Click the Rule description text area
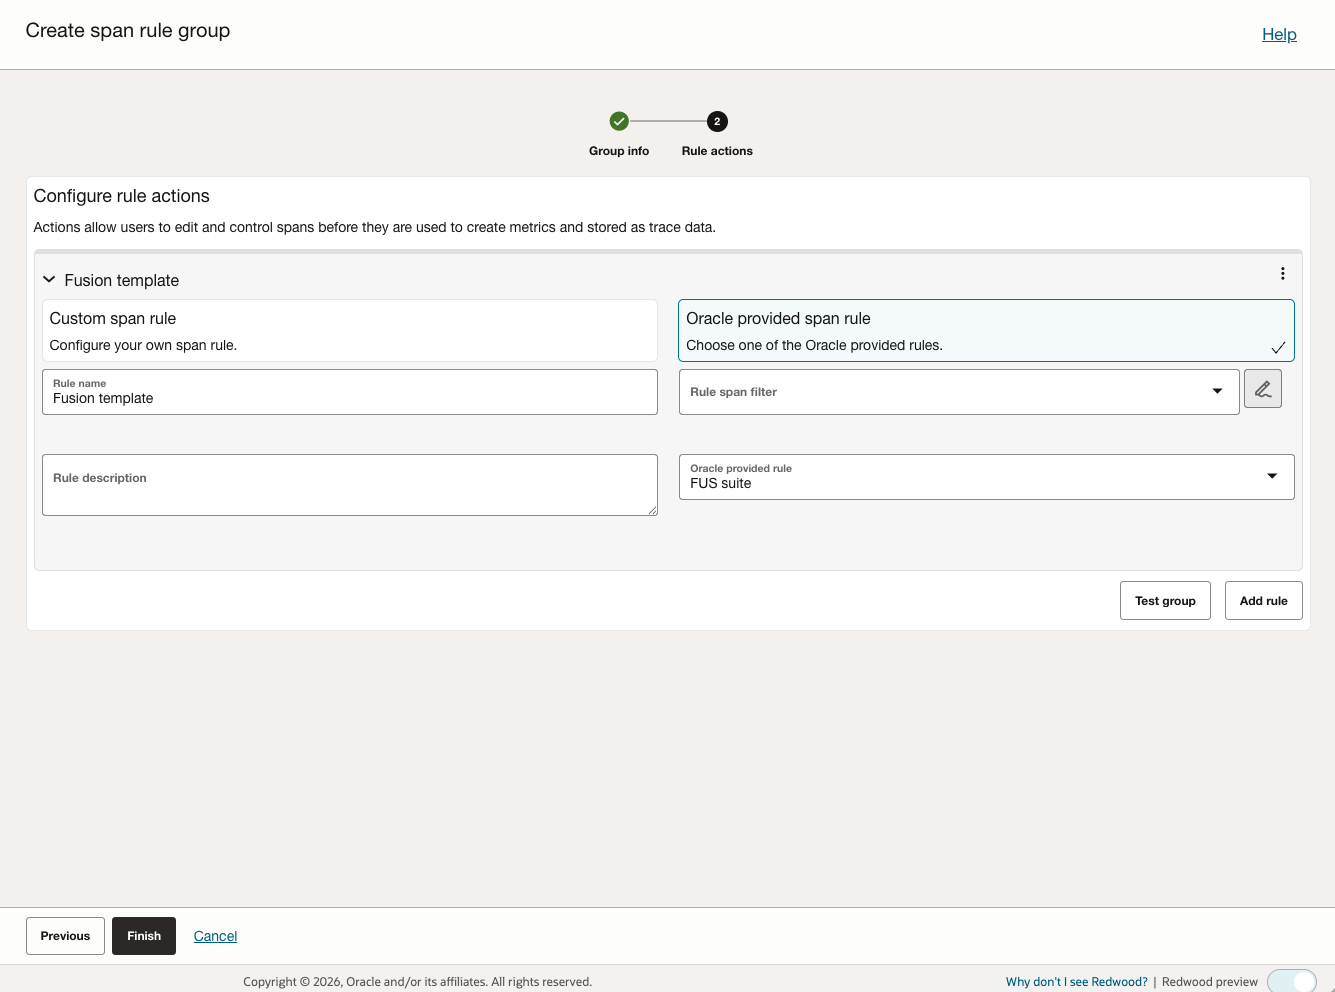Viewport: 1335px width, 992px height. pos(349,485)
